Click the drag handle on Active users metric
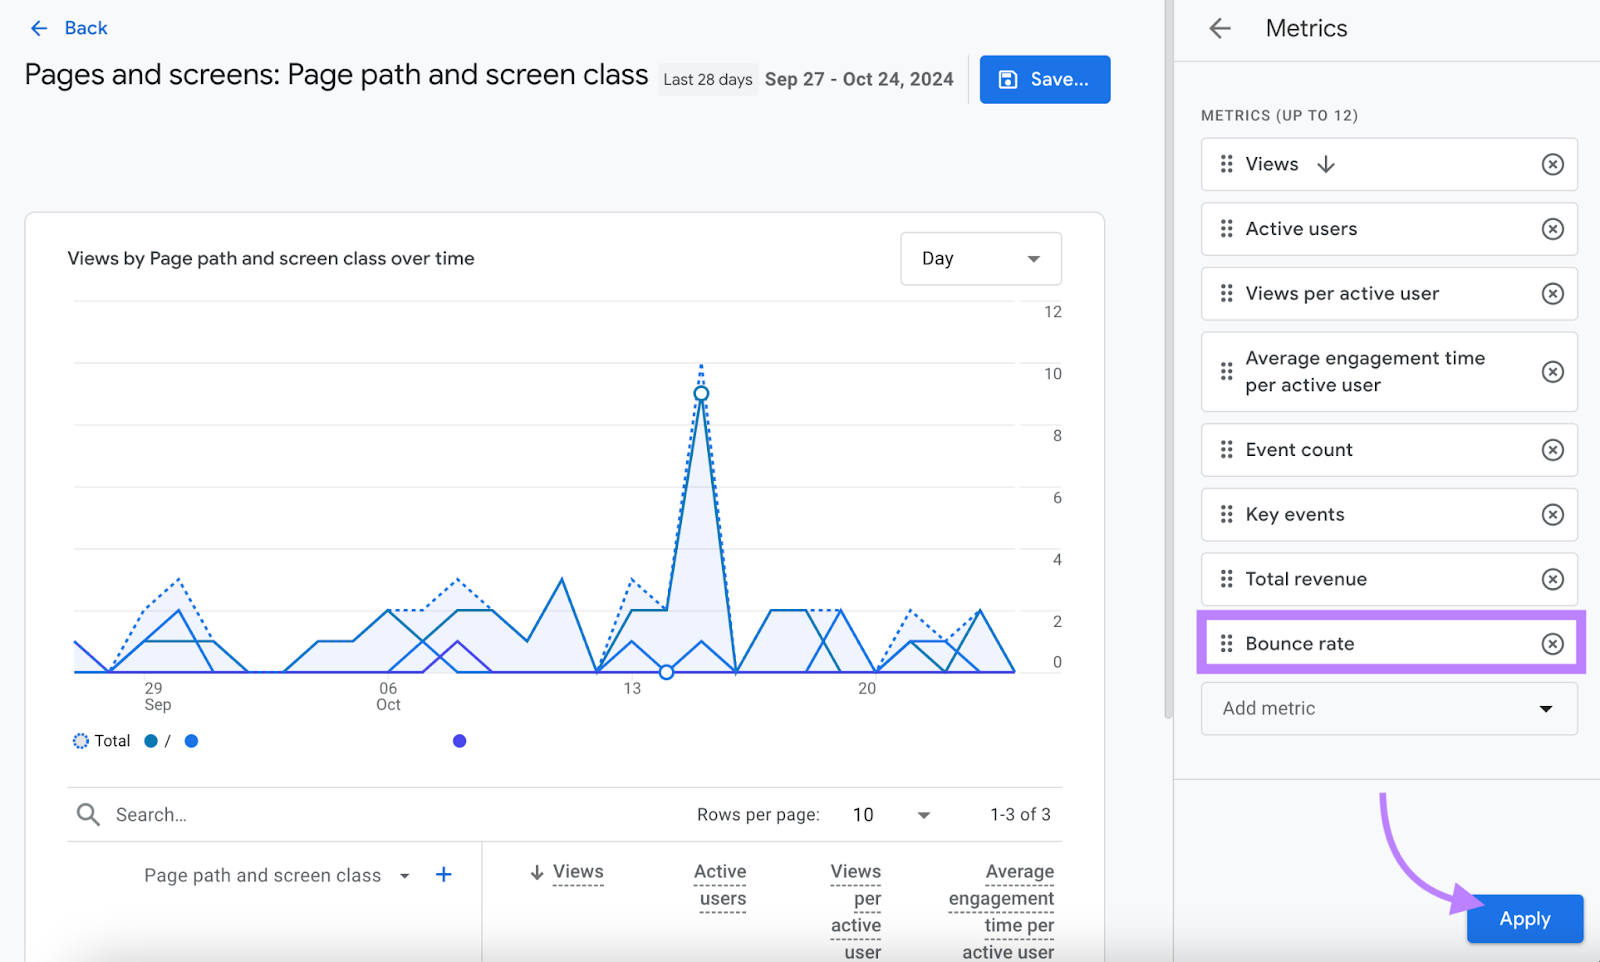This screenshot has width=1600, height=962. coord(1226,229)
